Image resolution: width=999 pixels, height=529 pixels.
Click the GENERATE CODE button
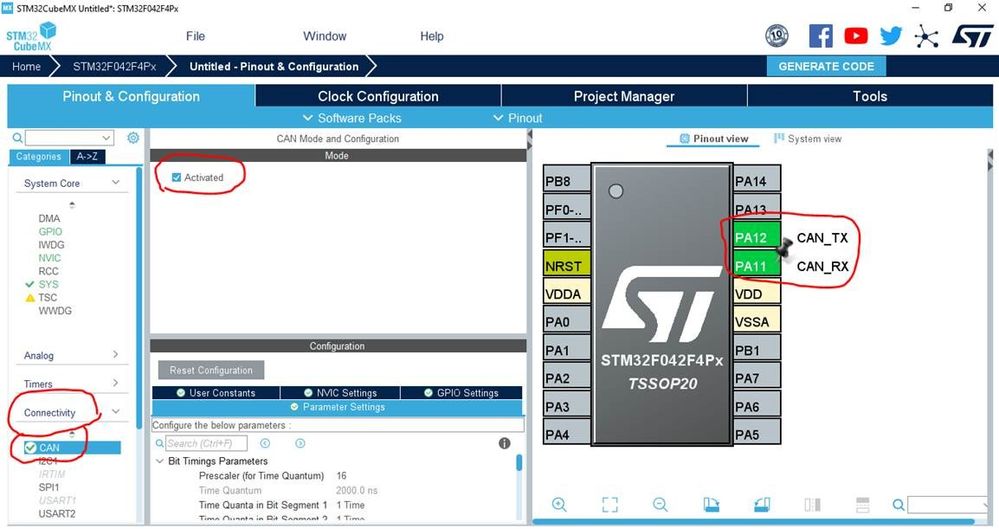coord(826,66)
